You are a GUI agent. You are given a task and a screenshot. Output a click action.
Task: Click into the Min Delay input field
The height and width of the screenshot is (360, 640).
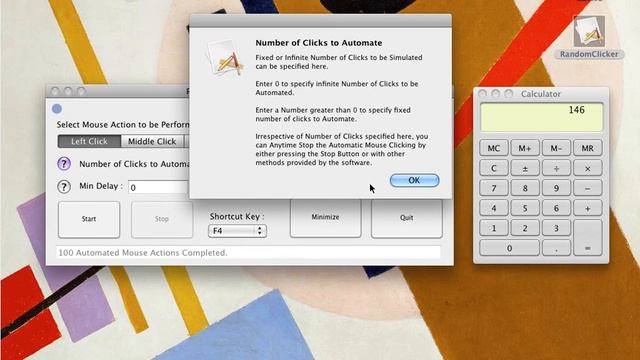pyautogui.click(x=158, y=187)
